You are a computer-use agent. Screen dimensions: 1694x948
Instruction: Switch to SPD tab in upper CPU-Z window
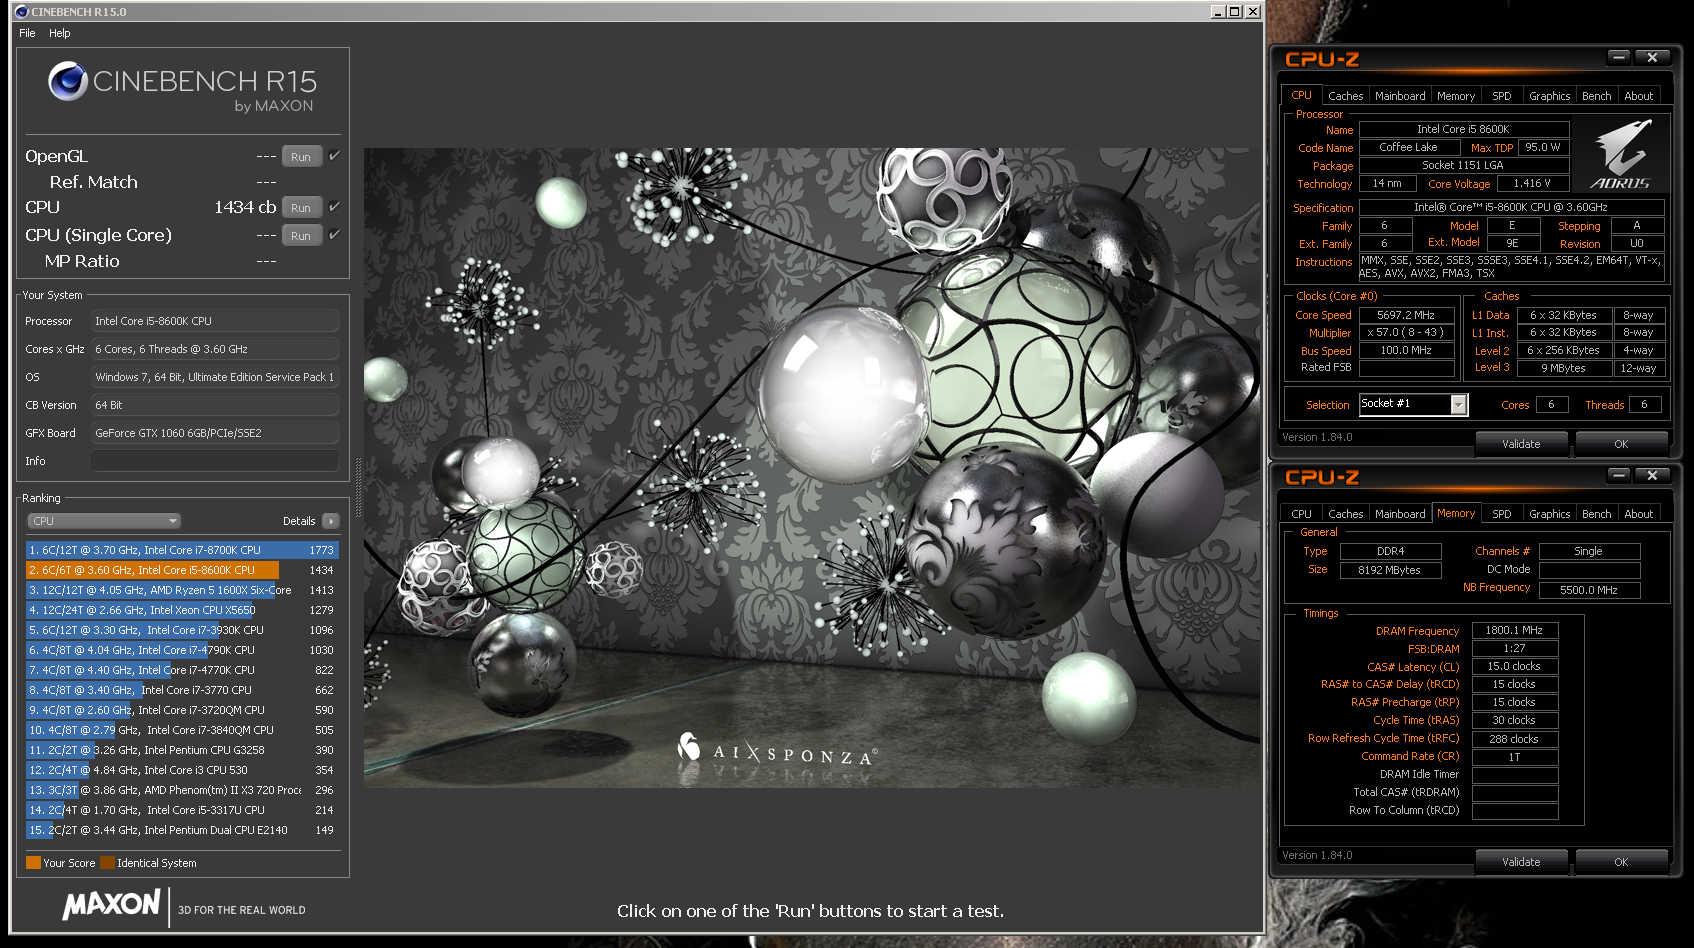click(x=1502, y=96)
